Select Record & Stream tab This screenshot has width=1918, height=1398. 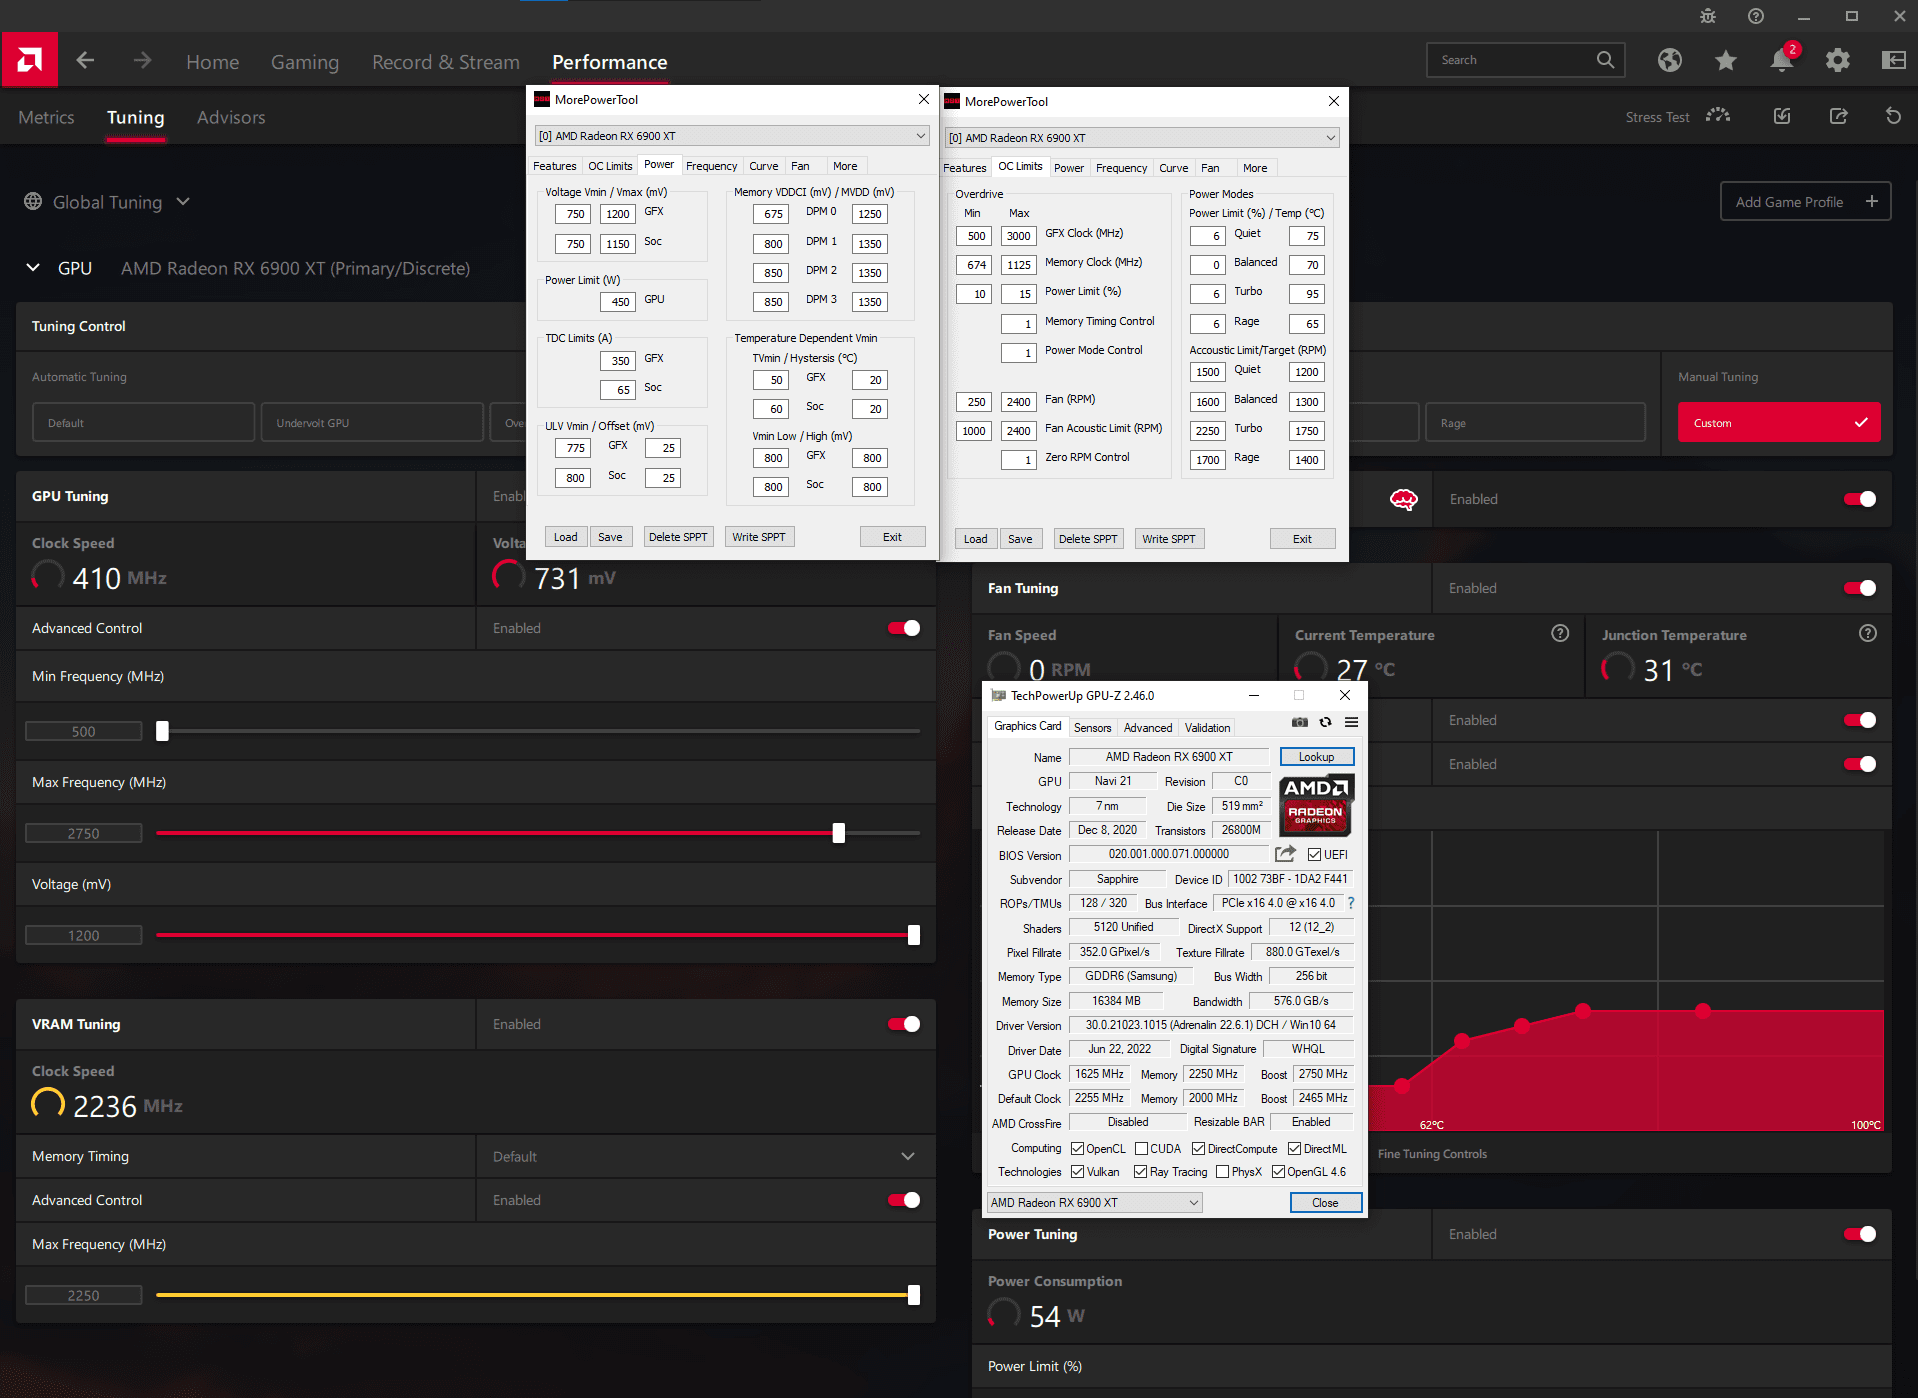click(x=446, y=62)
